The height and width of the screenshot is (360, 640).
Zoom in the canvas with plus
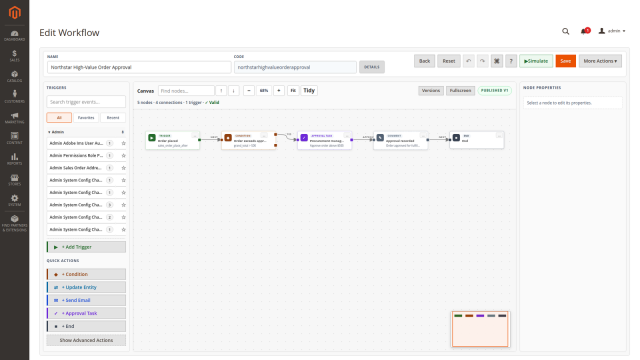tap(279, 91)
